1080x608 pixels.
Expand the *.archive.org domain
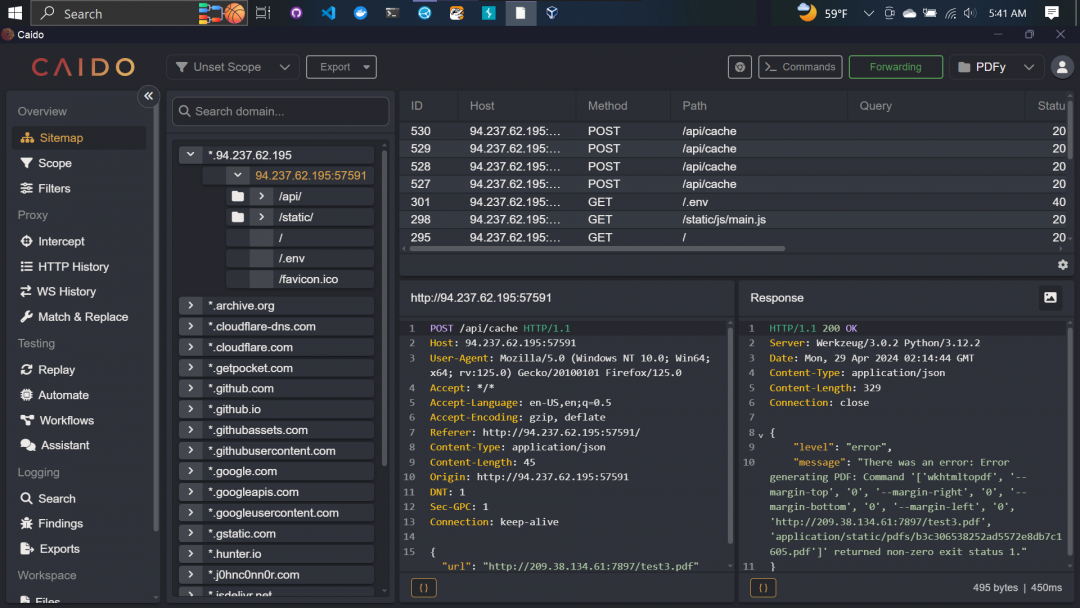(191, 305)
